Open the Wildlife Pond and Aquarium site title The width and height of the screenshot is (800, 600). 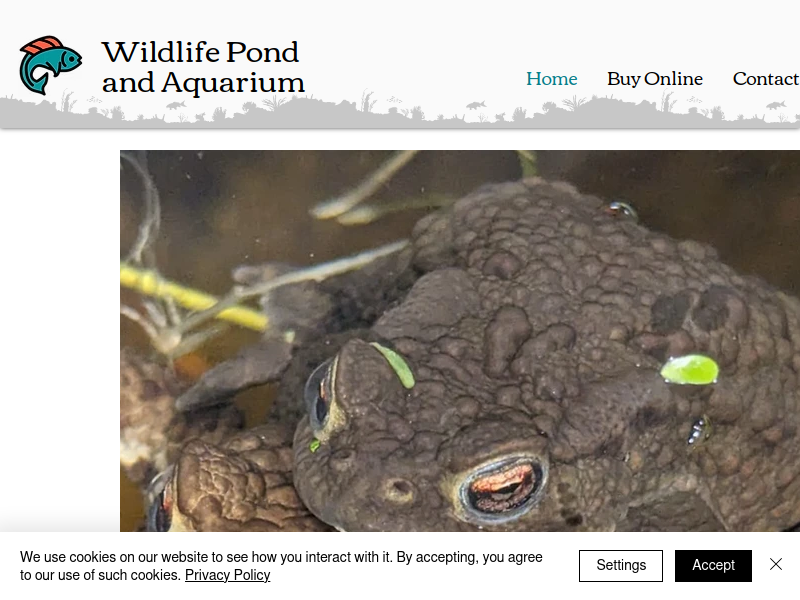203,67
